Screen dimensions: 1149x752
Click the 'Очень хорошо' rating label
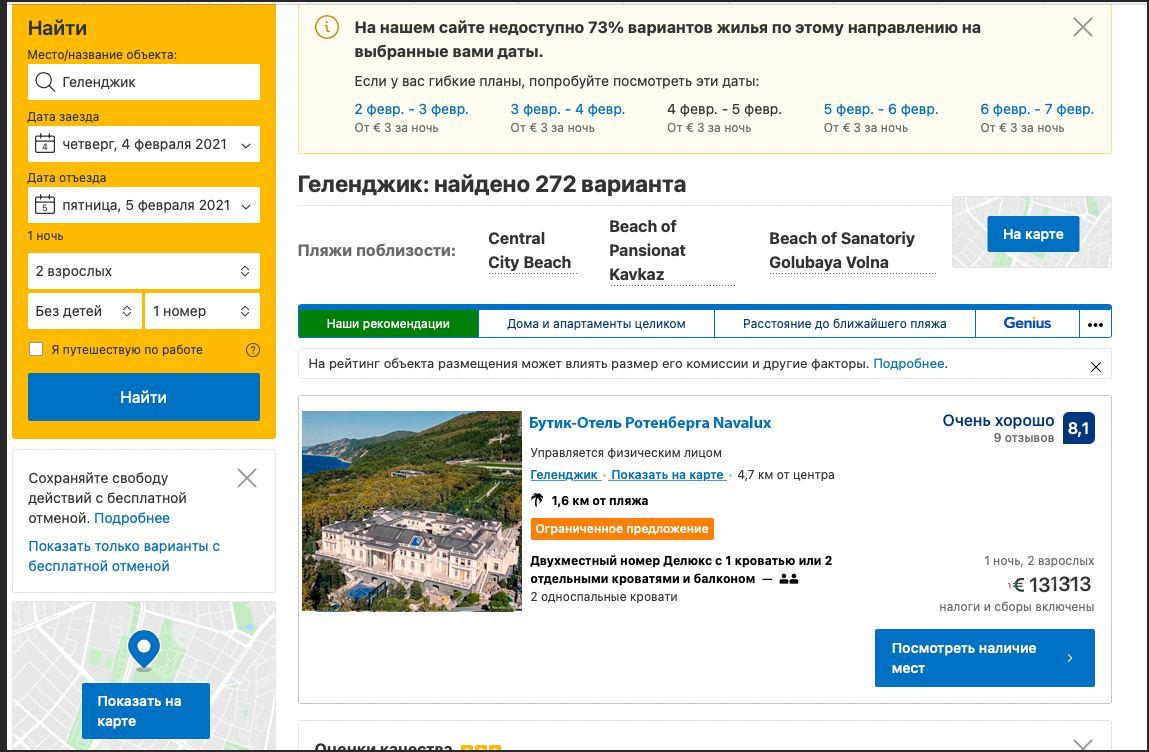998,421
